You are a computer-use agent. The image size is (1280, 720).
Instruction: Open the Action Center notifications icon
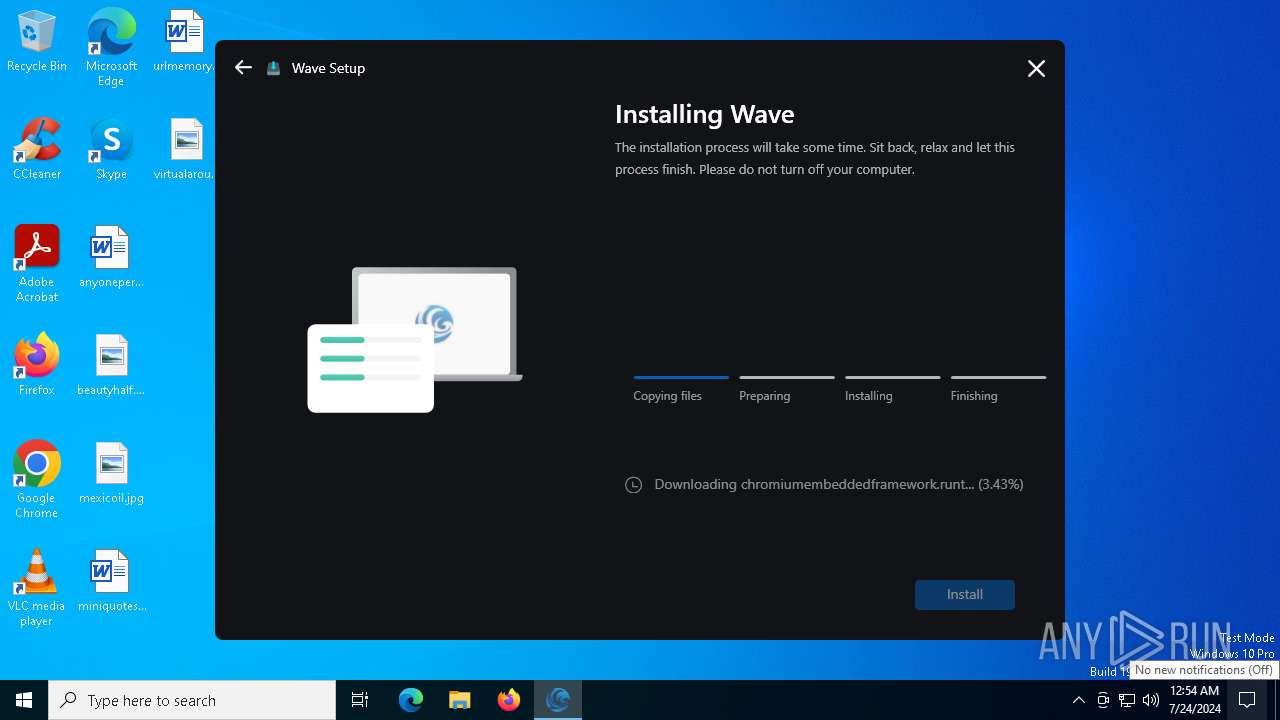point(1247,700)
